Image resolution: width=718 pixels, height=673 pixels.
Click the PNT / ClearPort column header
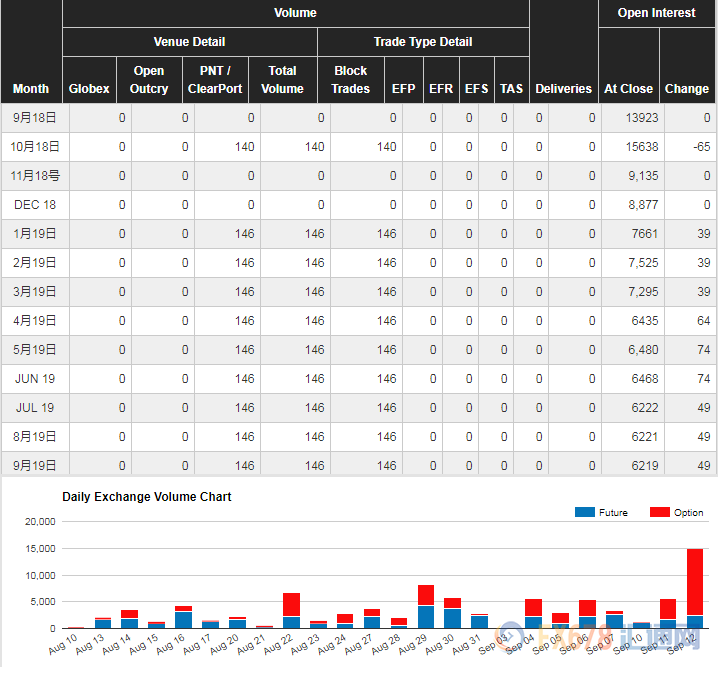tap(215, 80)
